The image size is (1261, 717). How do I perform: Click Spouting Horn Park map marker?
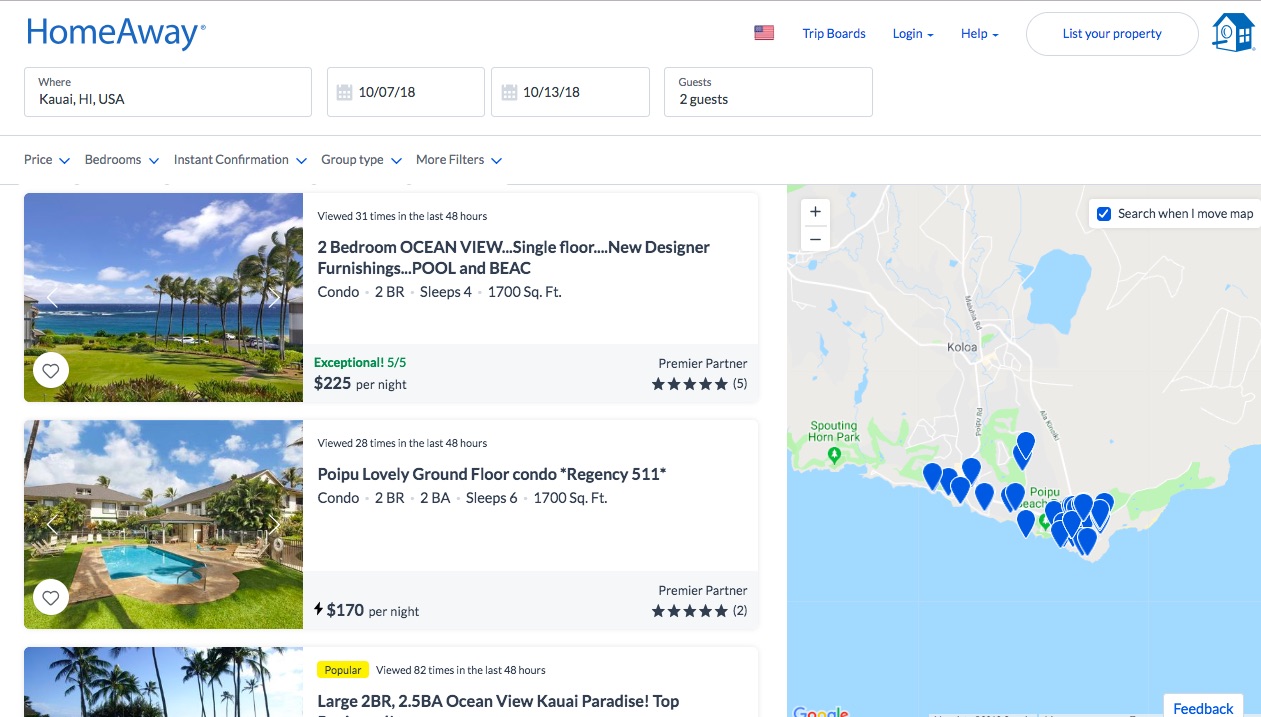tap(835, 455)
